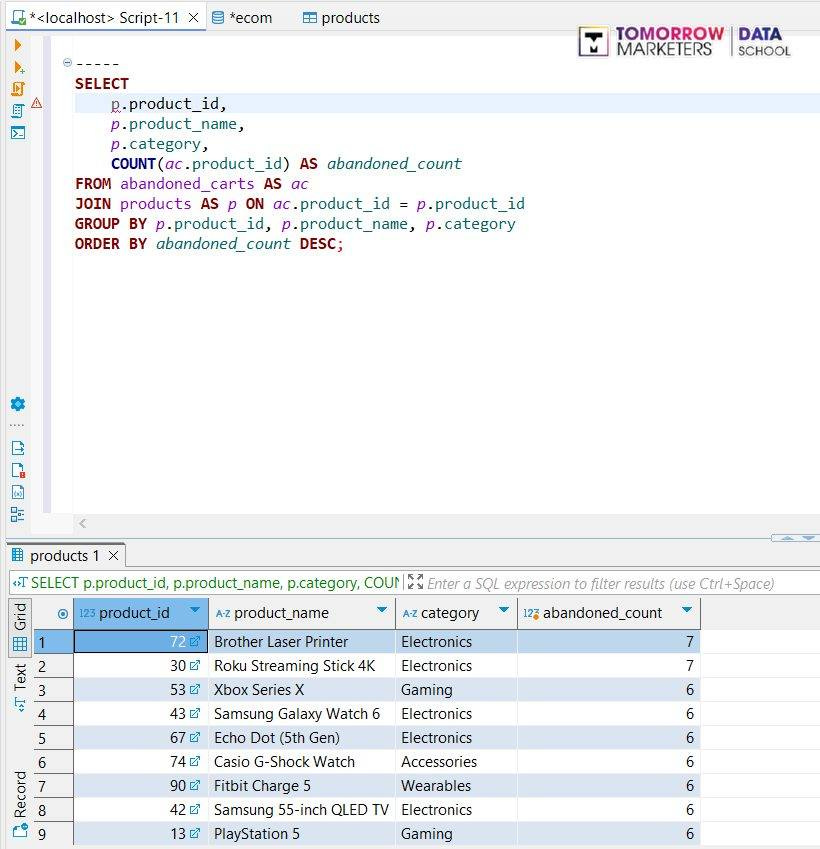Screen dimensions: 820x849
Task: Close the products 1 result tab
Action: coord(113,556)
